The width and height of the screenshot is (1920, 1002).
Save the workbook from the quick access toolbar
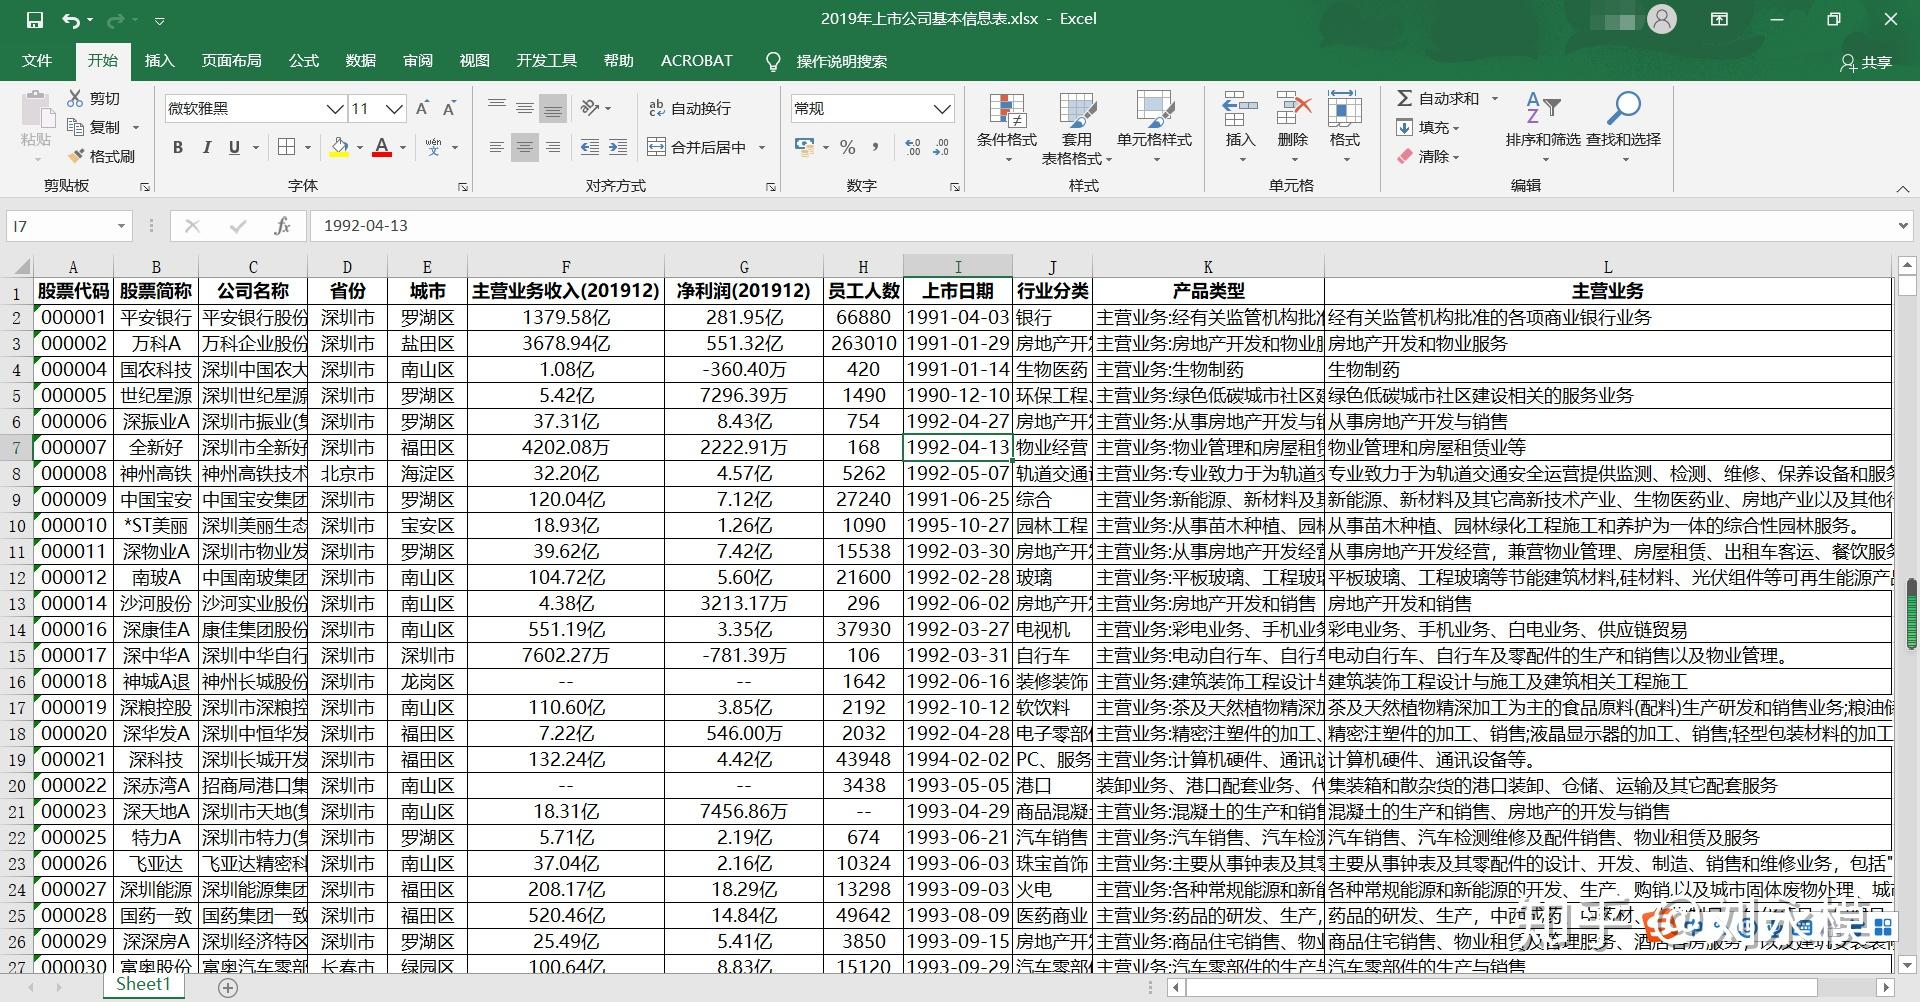pos(34,19)
